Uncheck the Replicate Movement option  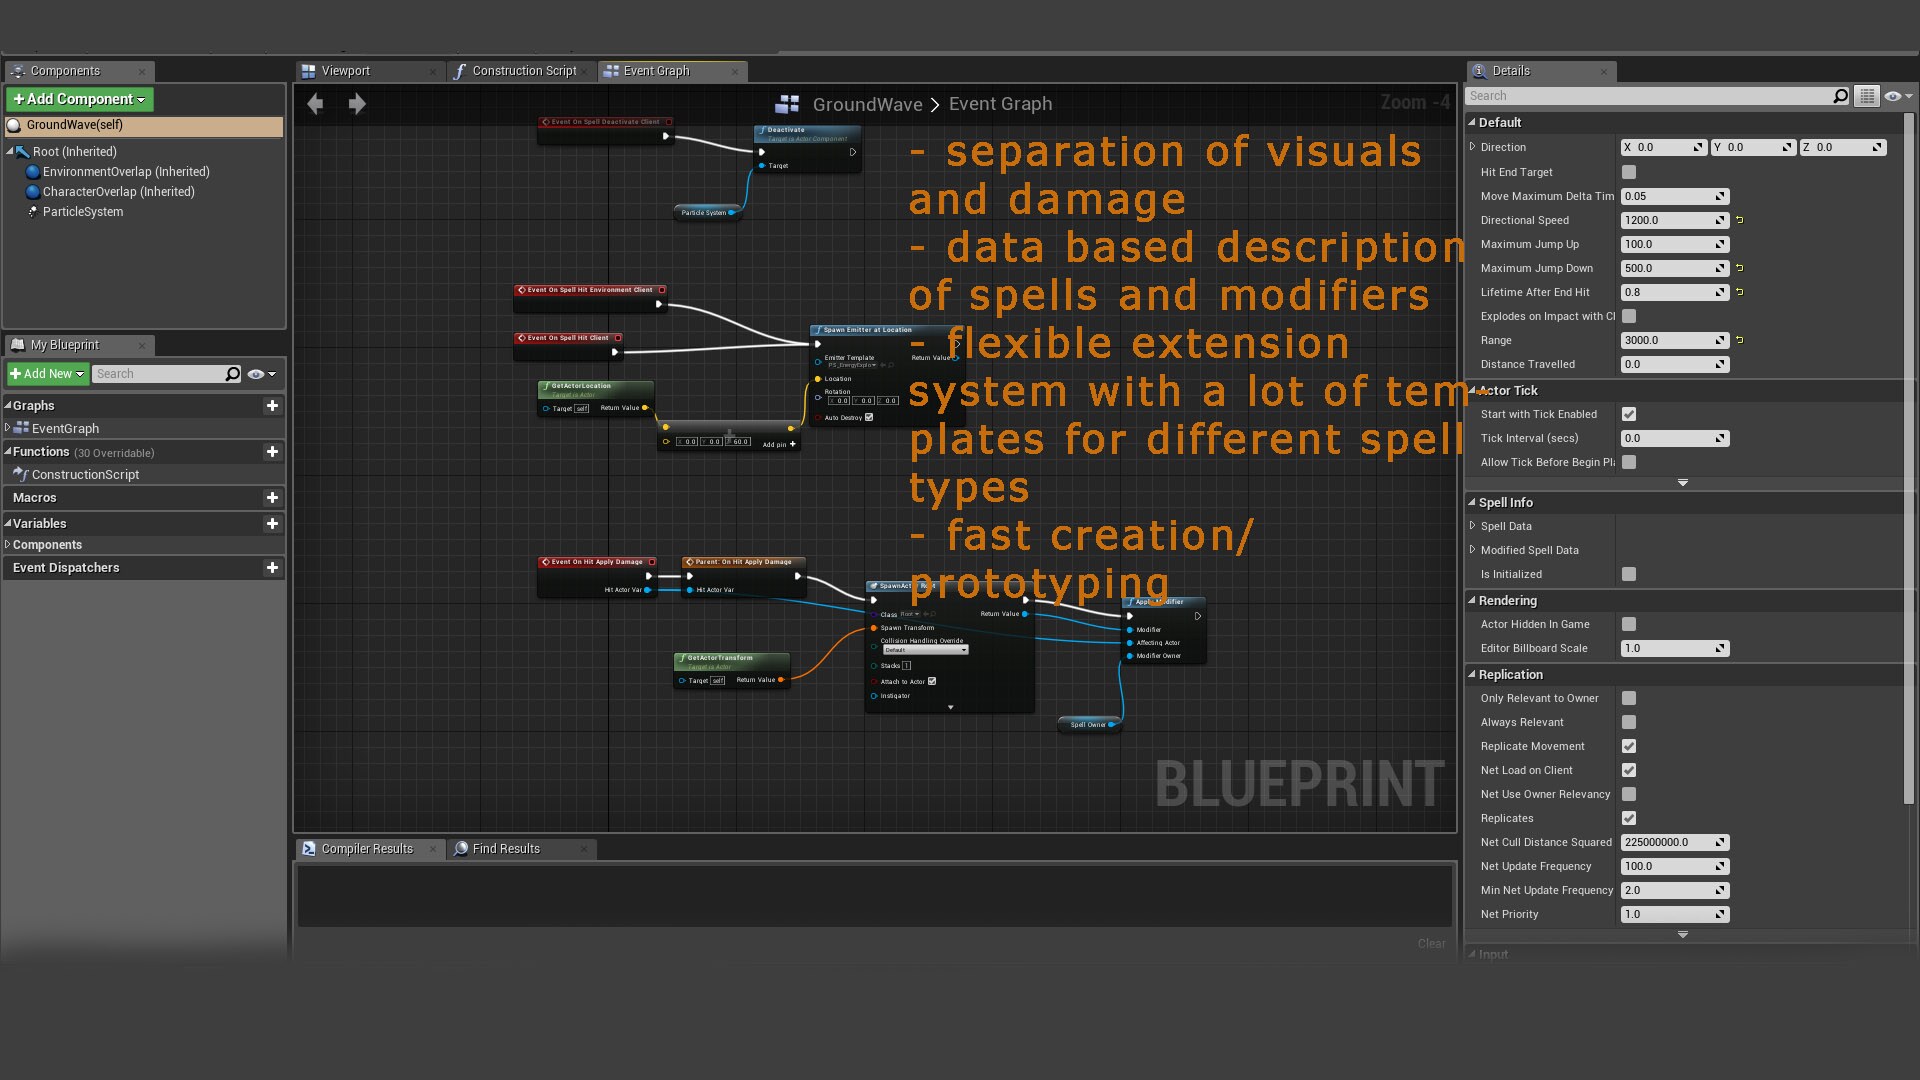pyautogui.click(x=1629, y=746)
